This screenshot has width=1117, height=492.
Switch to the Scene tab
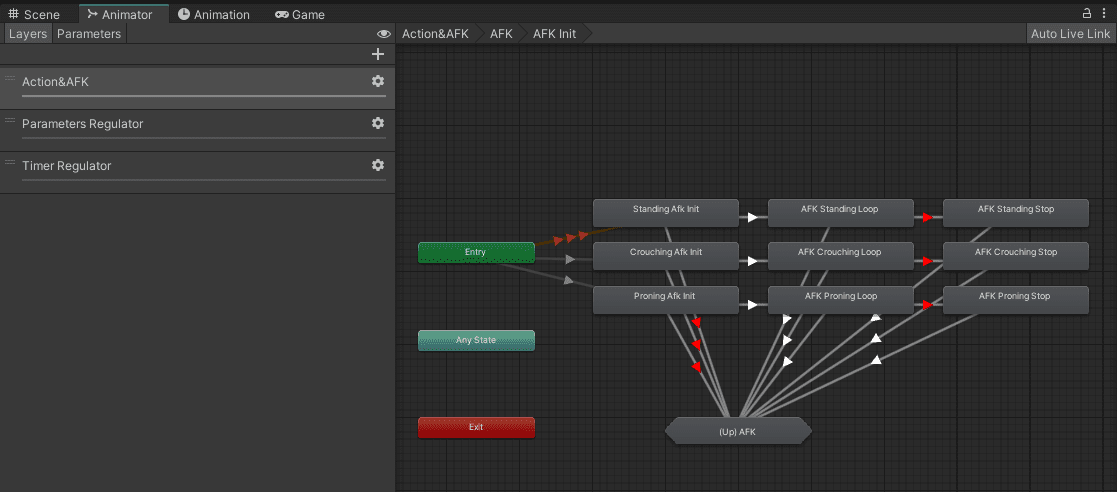point(35,15)
